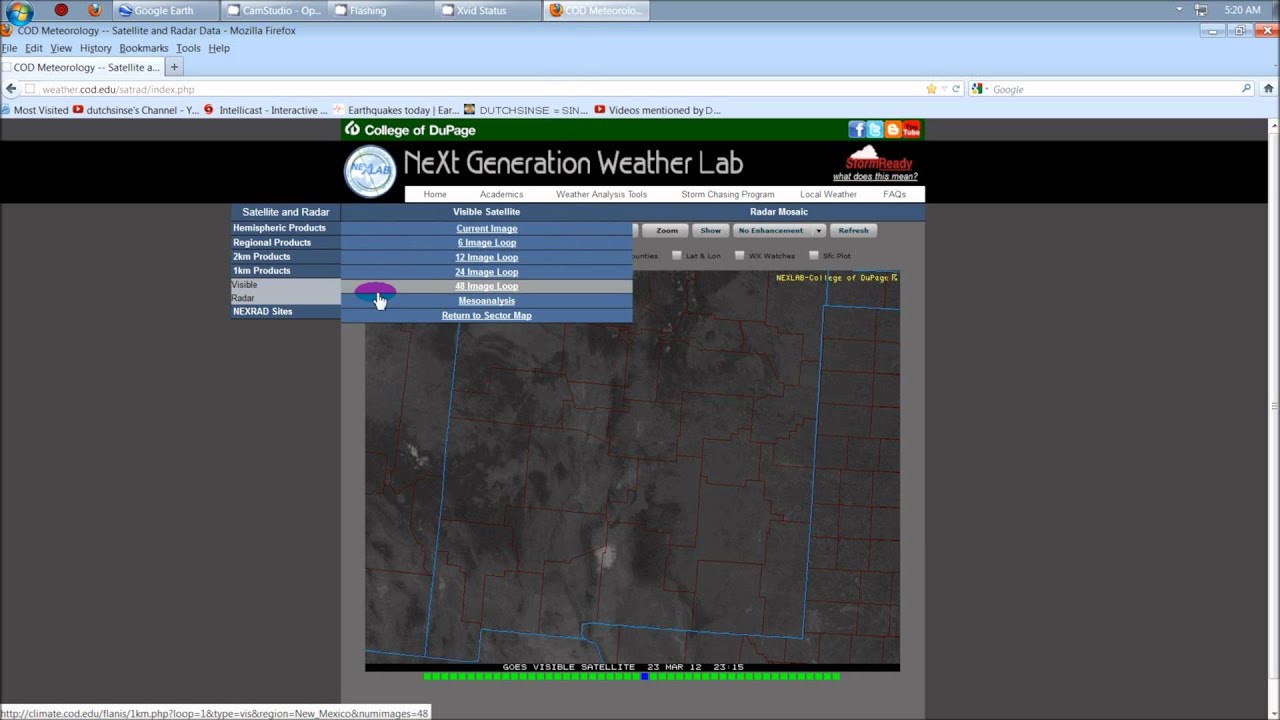This screenshot has width=1280, height=720.
Task: Open a new tab with plus button
Action: (x=174, y=67)
